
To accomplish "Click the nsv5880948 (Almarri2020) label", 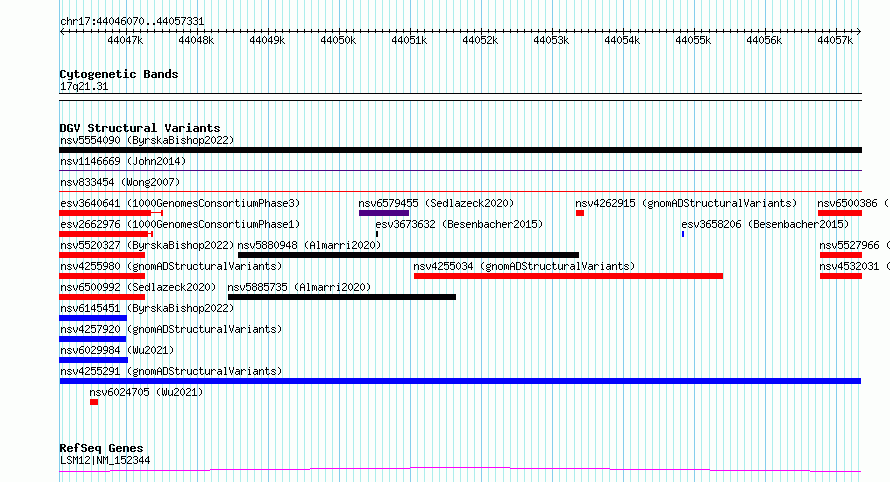I will (x=309, y=245).
